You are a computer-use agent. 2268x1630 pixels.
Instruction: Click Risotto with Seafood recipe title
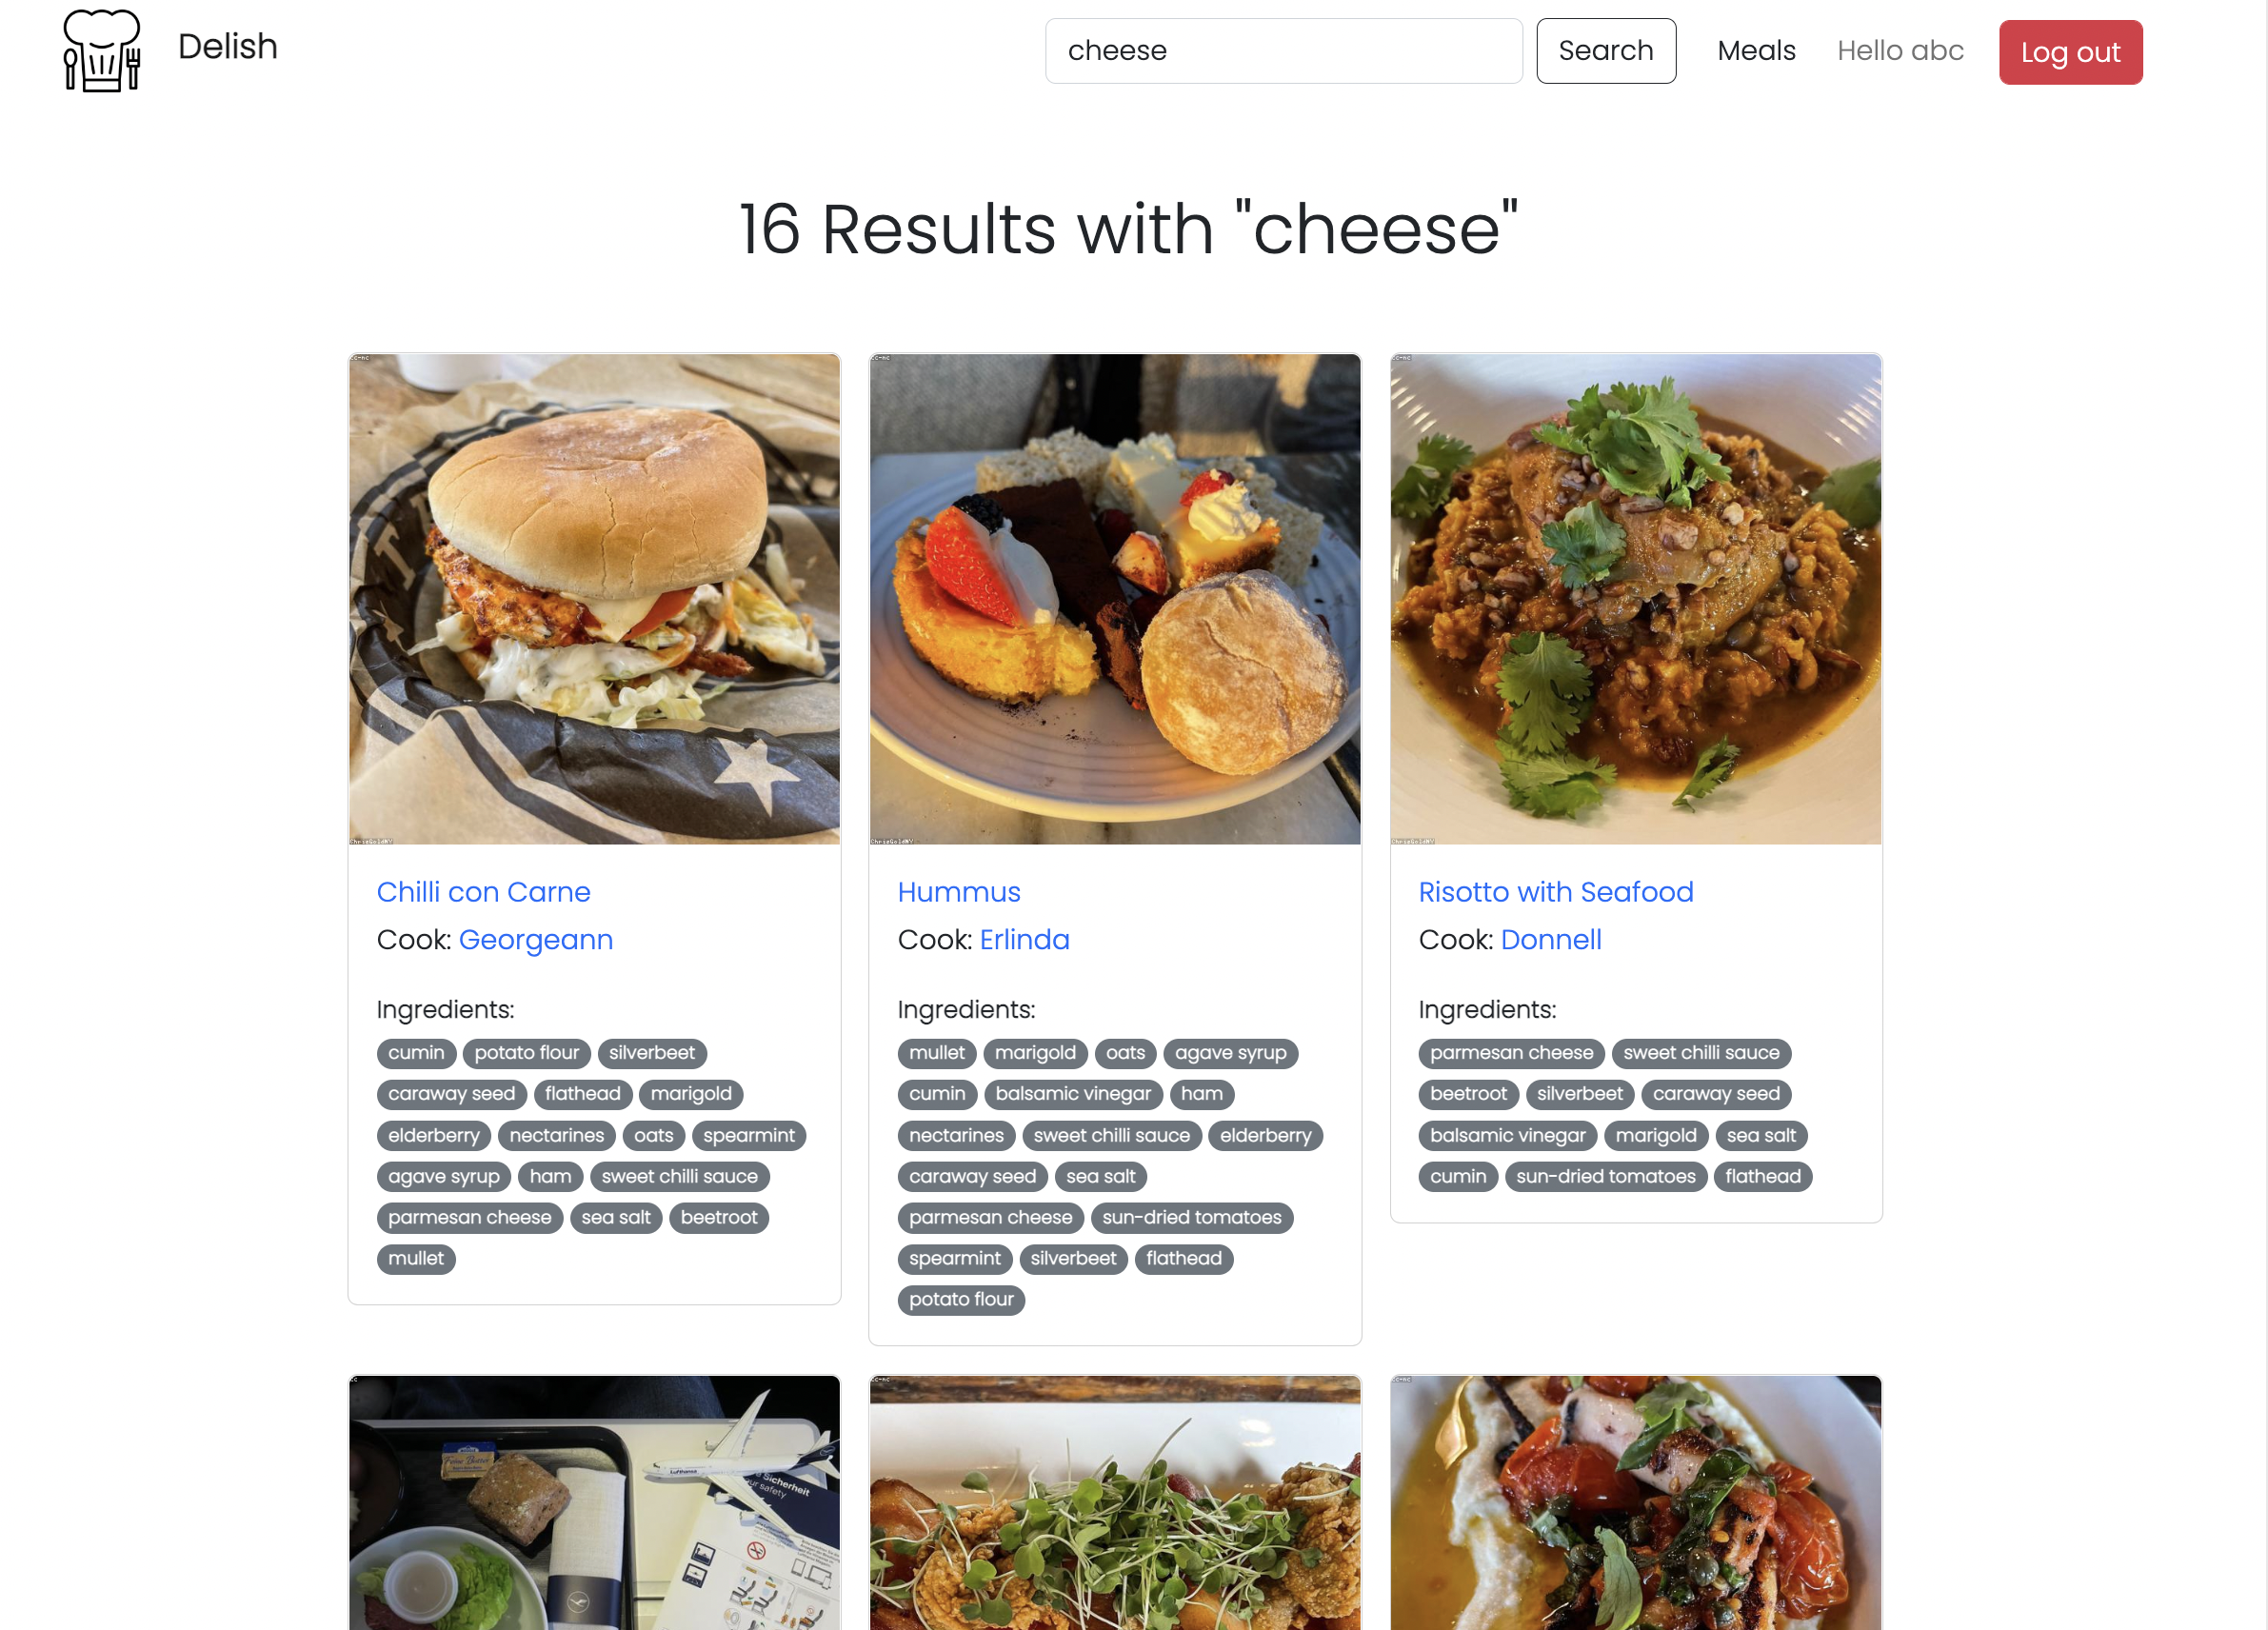[1557, 892]
